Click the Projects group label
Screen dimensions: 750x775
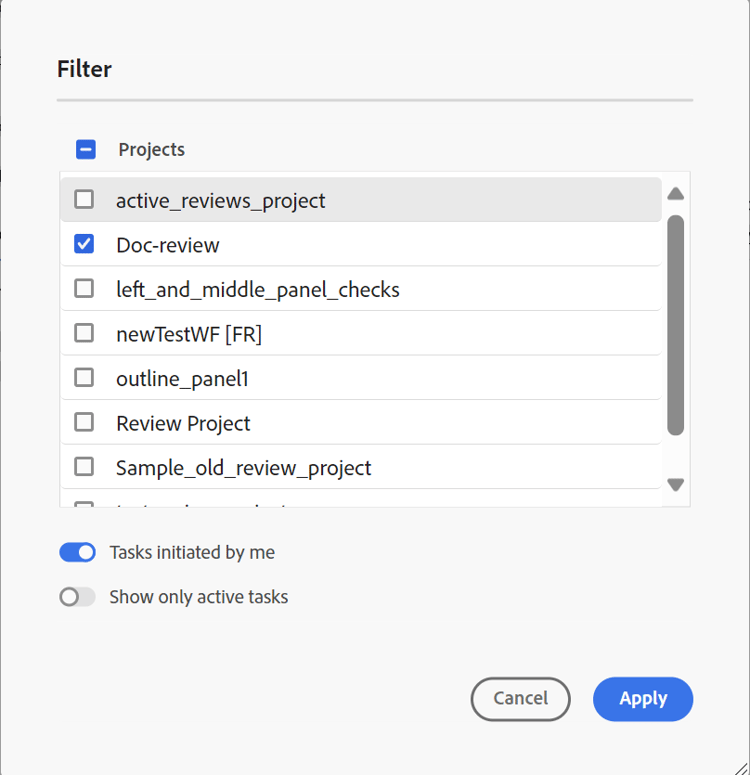click(x=151, y=150)
